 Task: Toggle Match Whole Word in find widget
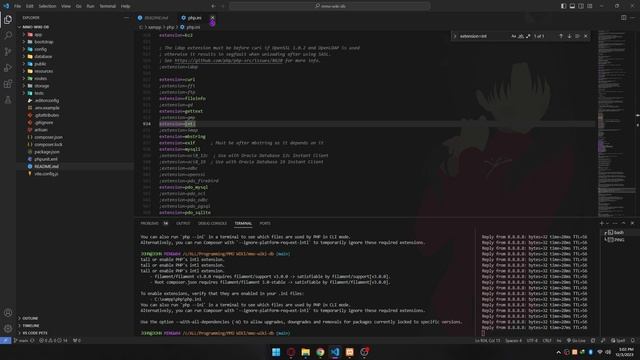click(521, 36)
